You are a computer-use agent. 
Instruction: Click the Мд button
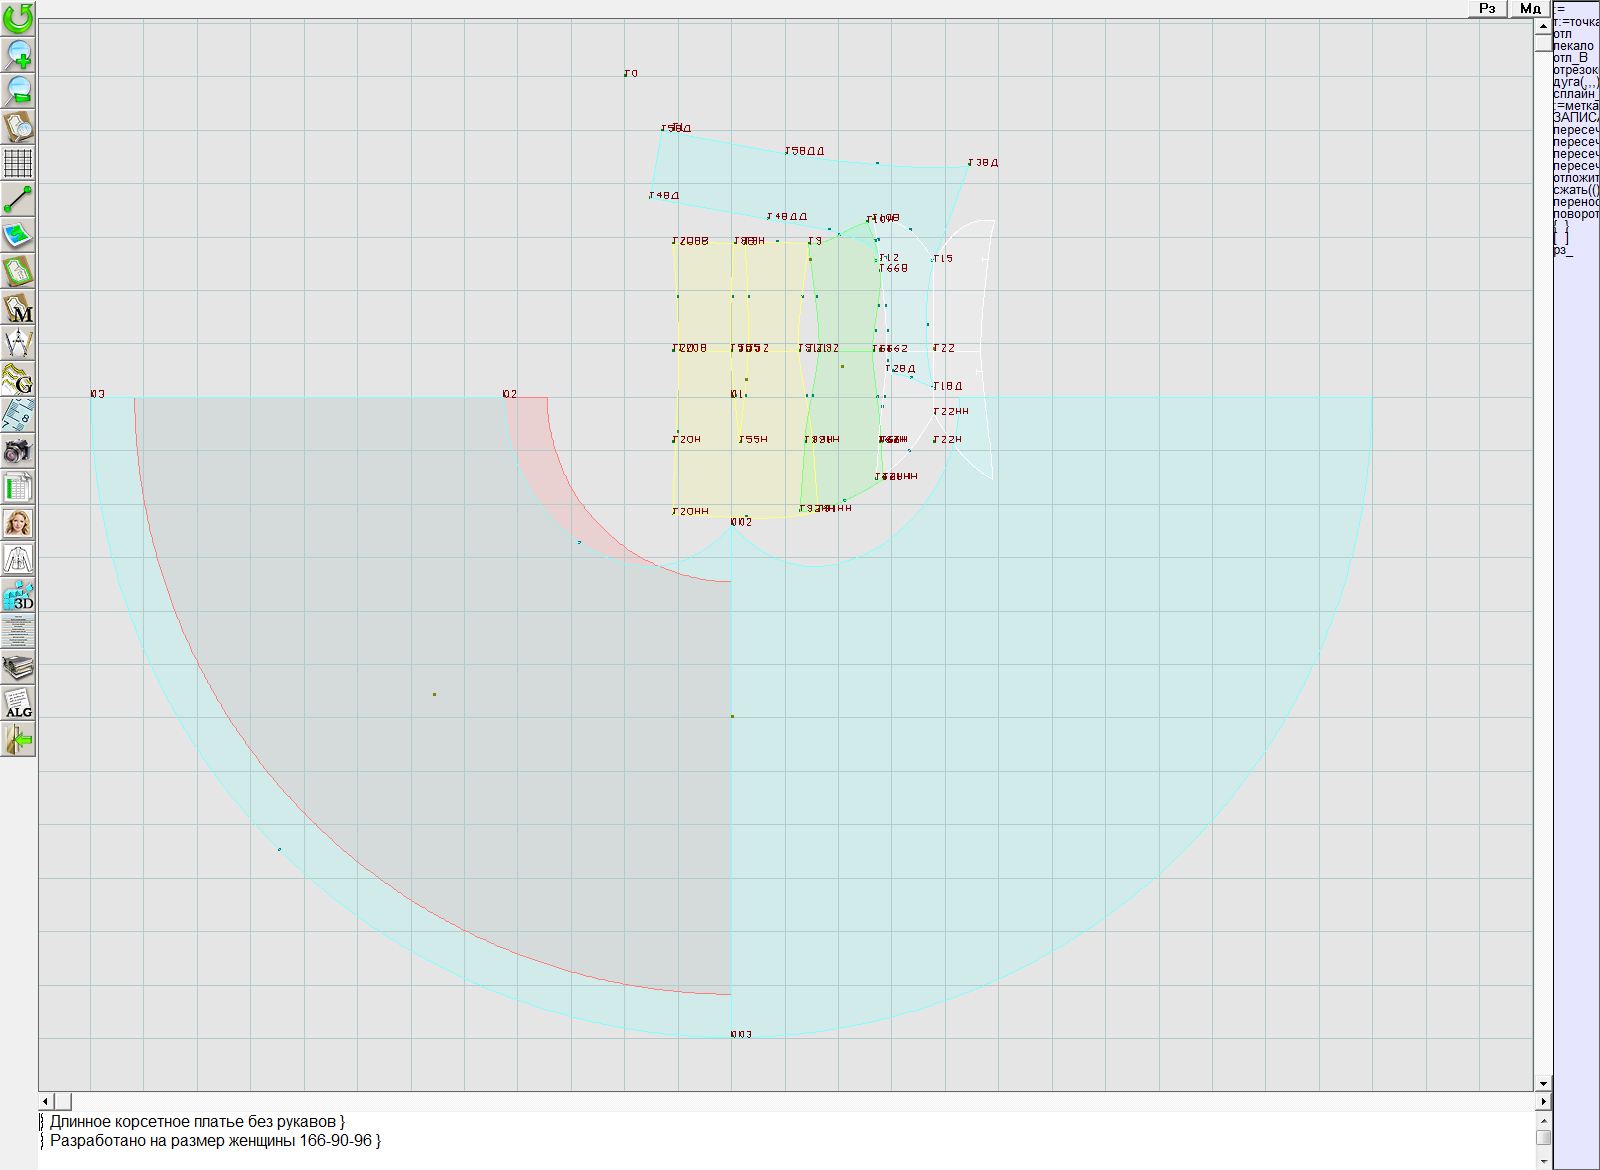point(1530,8)
